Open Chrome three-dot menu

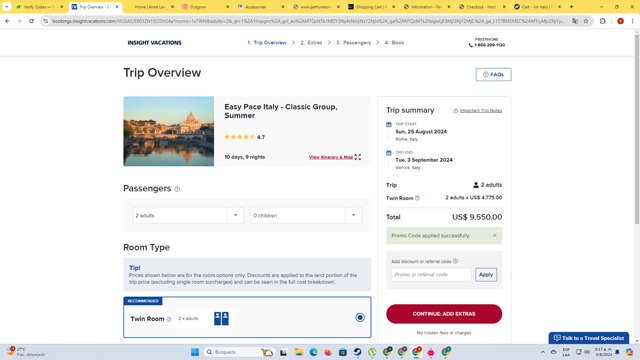[x=632, y=21]
